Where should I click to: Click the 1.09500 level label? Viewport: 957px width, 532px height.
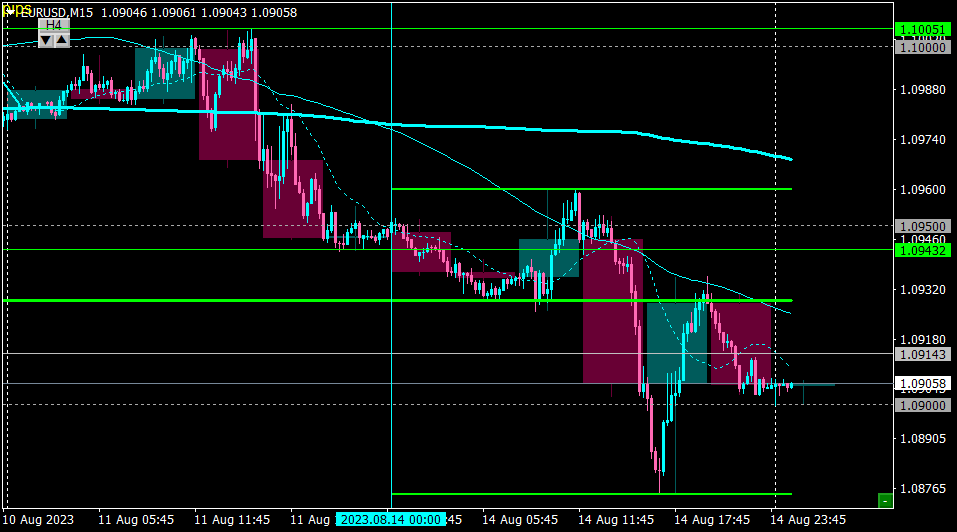point(923,226)
